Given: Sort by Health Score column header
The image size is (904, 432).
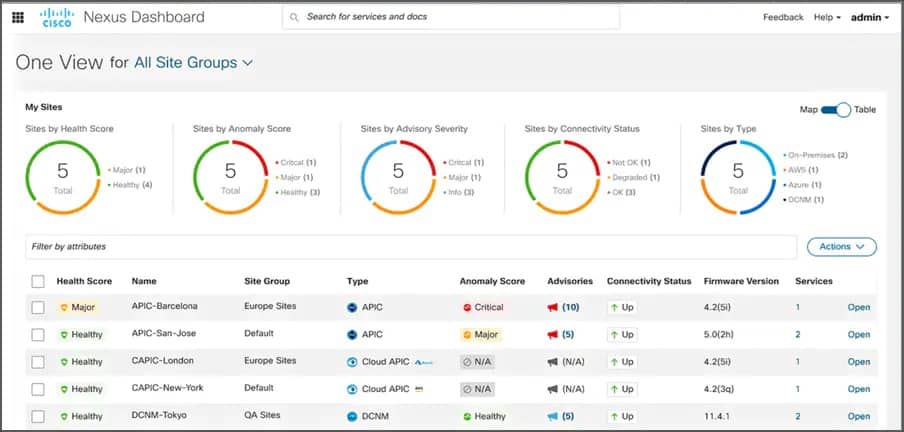Looking at the screenshot, I should coord(84,281).
